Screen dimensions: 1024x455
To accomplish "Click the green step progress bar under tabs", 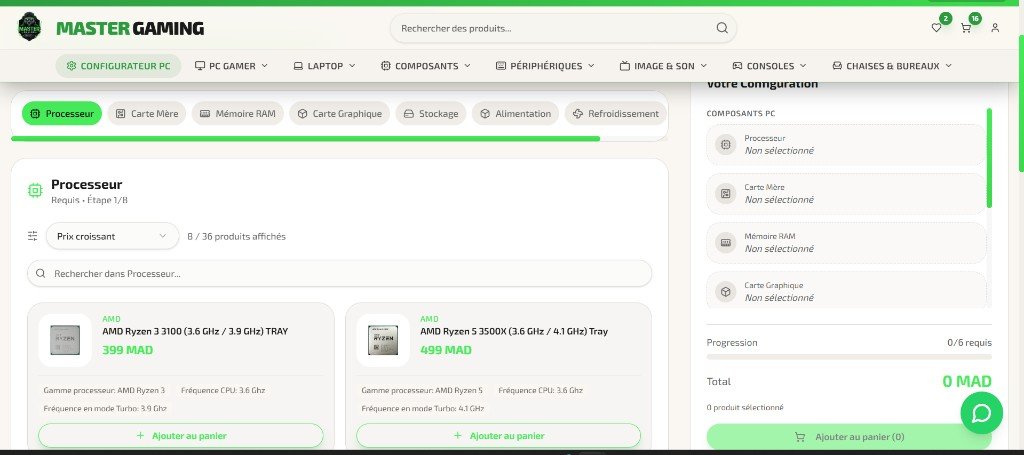I will pyautogui.click(x=306, y=138).
